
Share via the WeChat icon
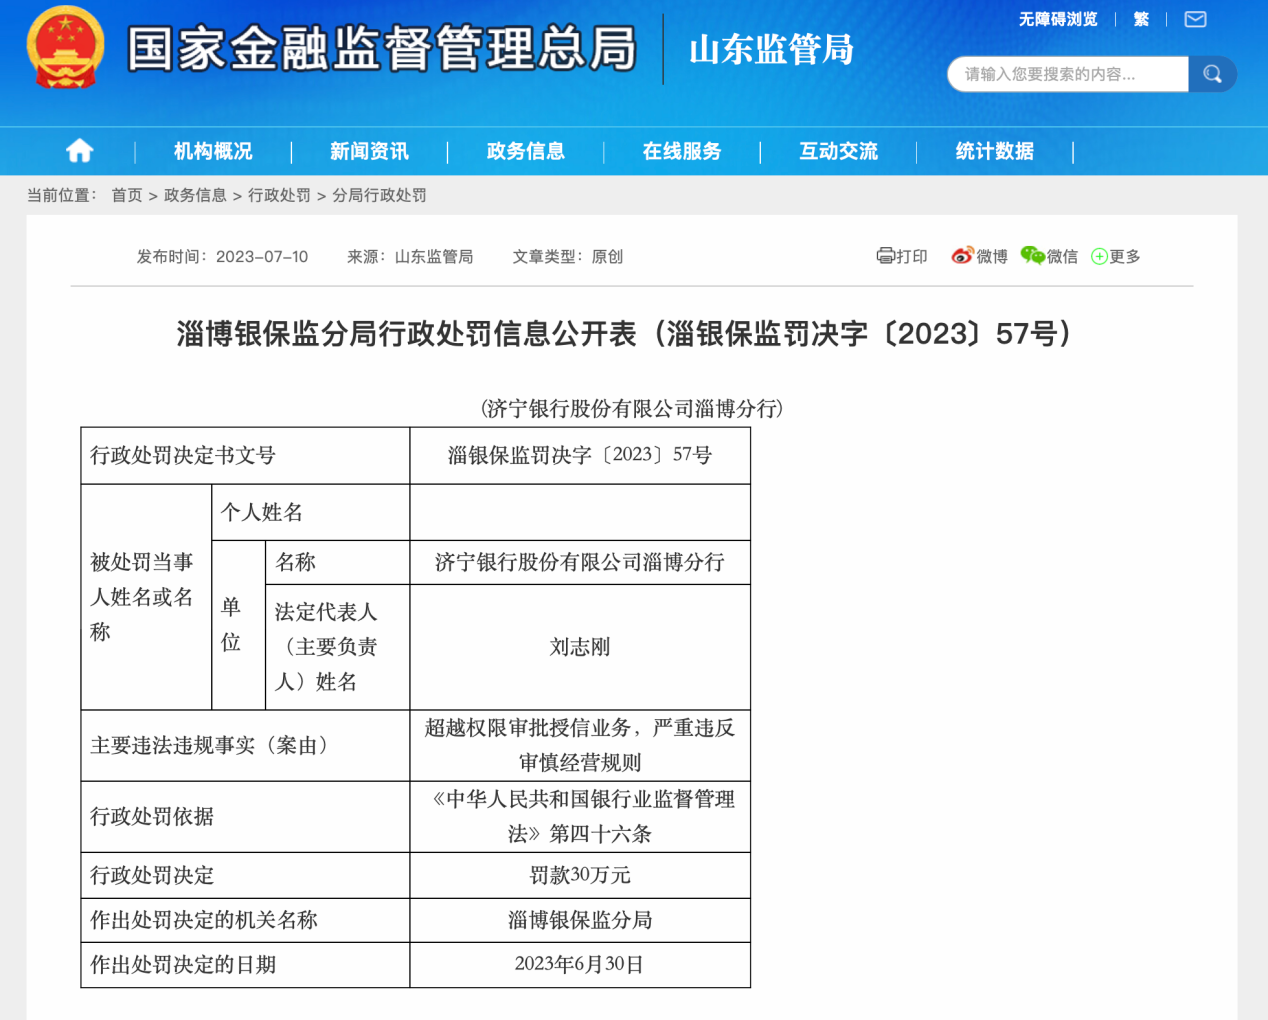click(1032, 256)
